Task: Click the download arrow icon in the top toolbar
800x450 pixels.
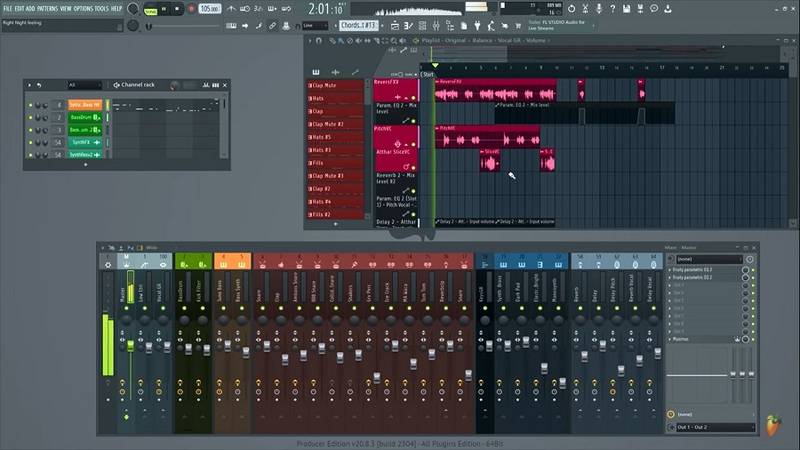Action: coord(668,9)
